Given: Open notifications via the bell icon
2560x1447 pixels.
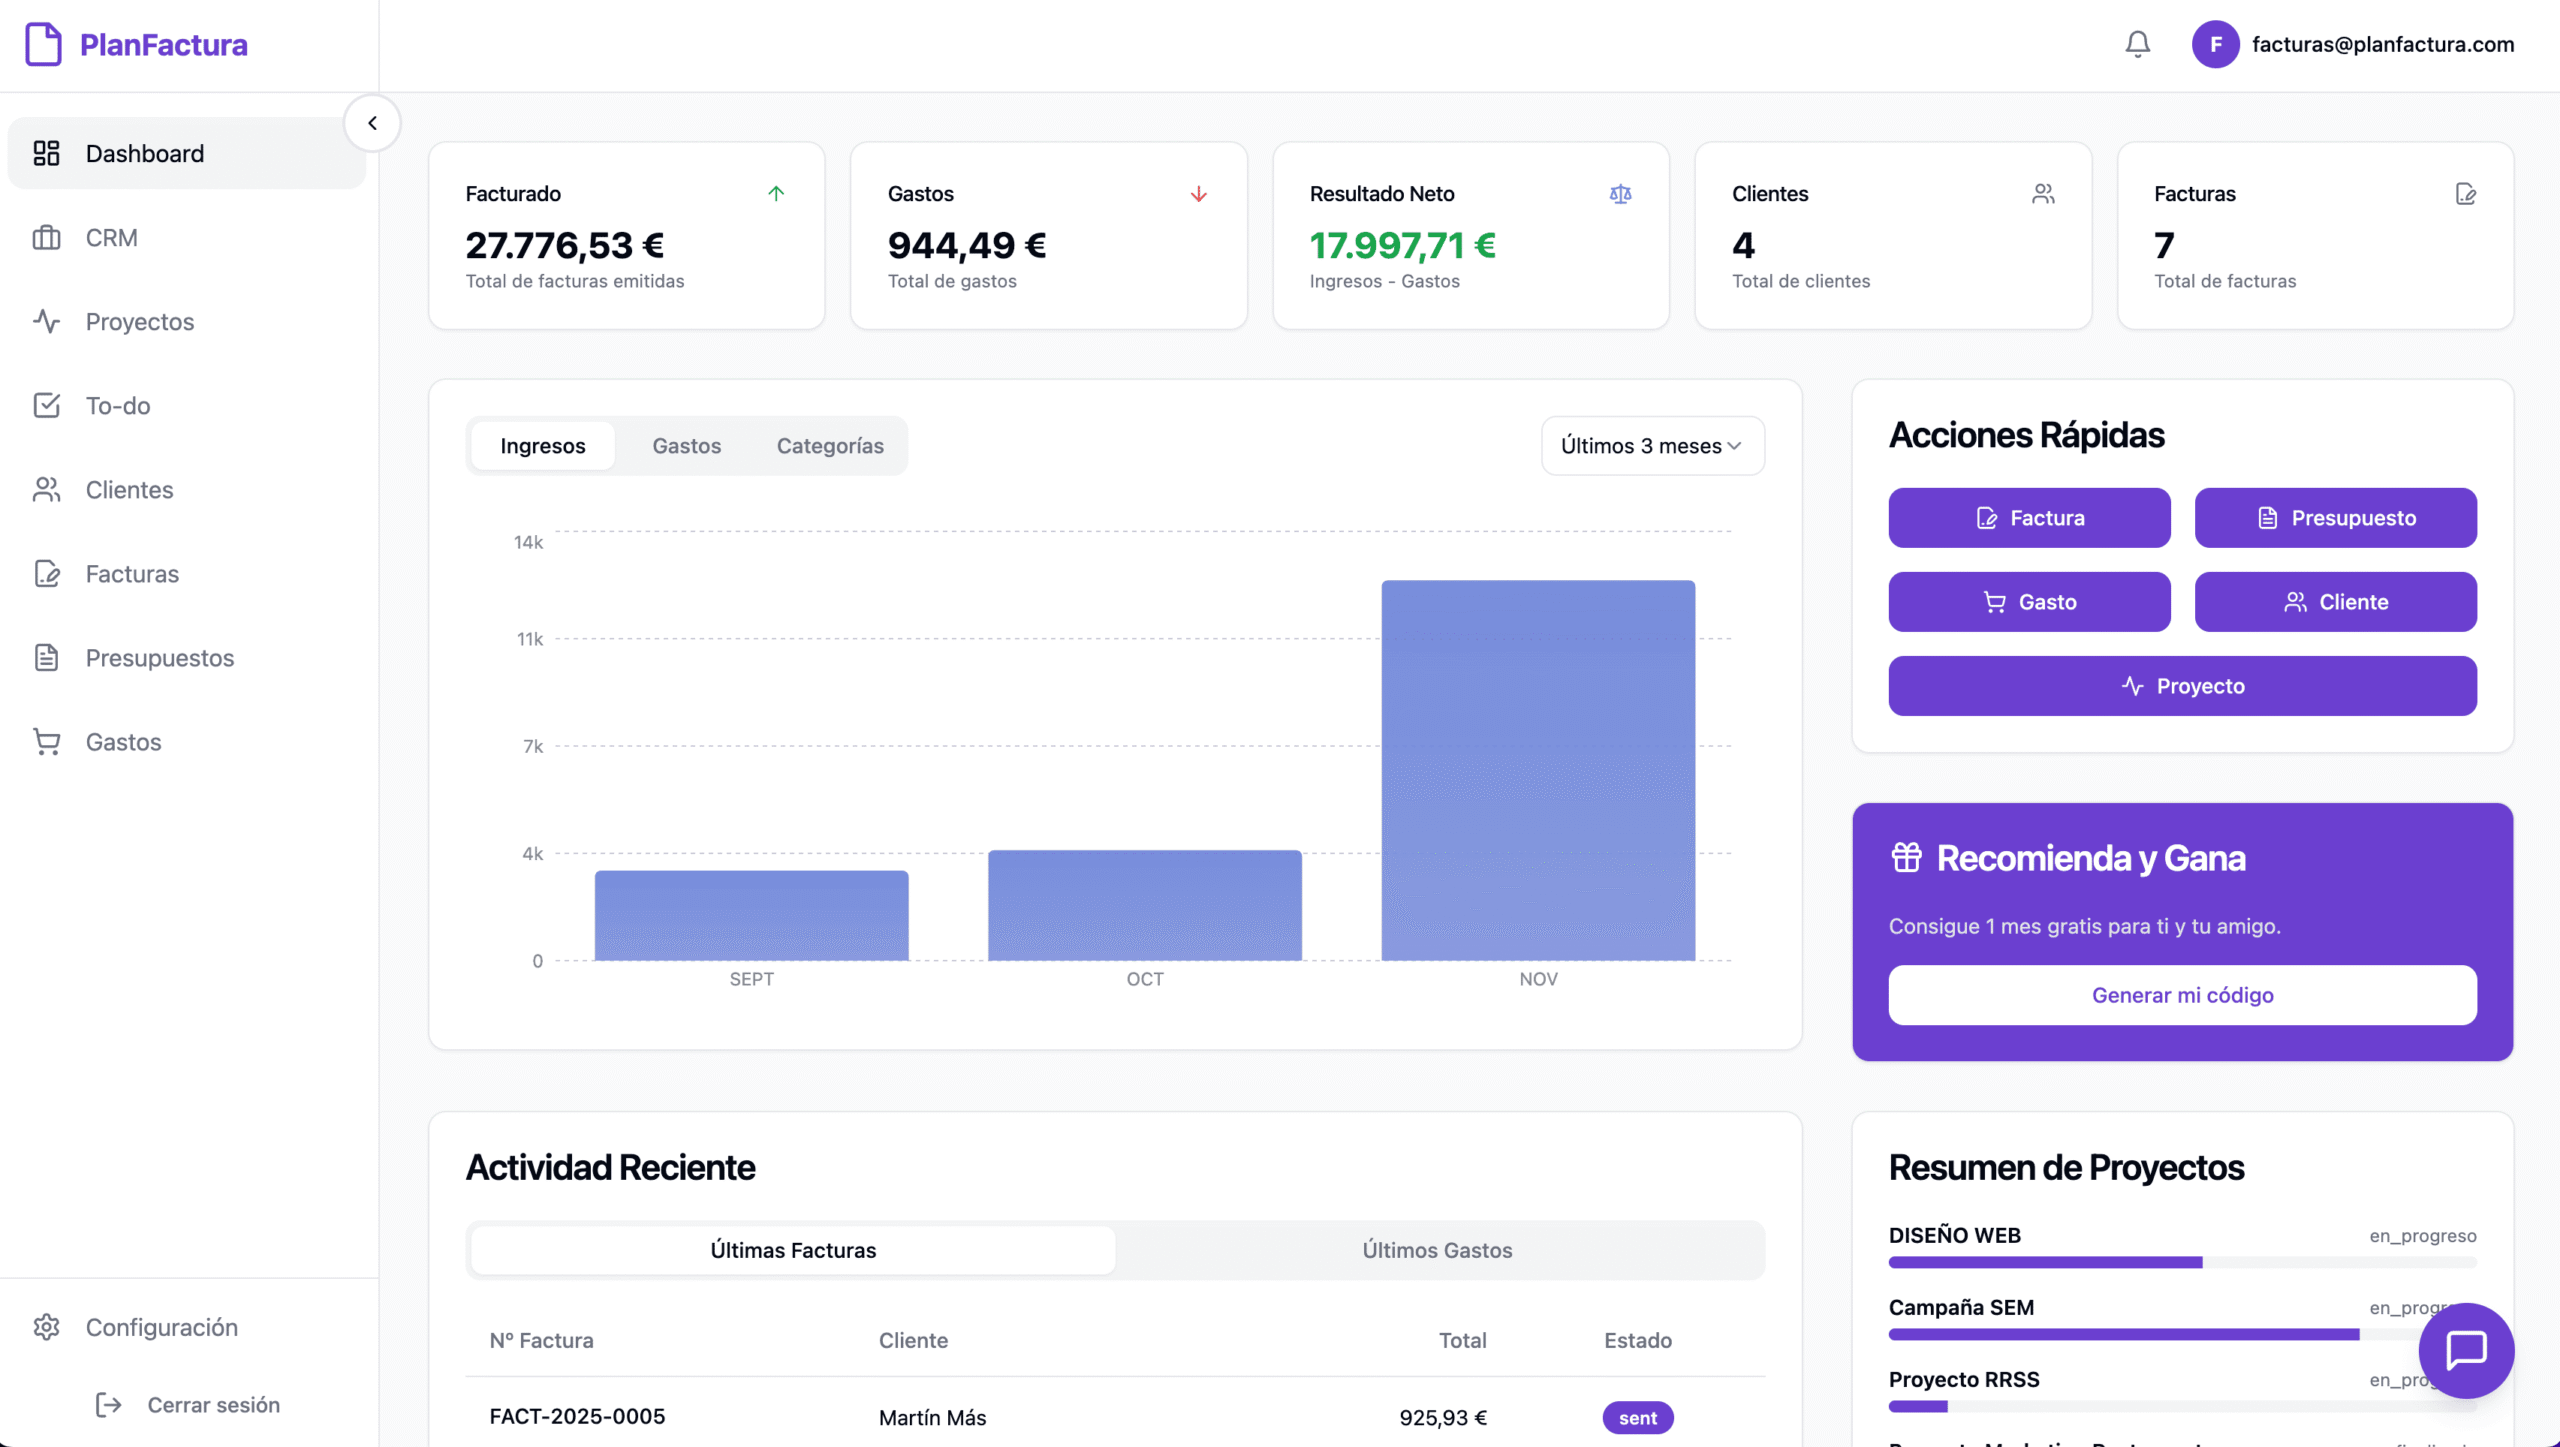Looking at the screenshot, I should pyautogui.click(x=2137, y=44).
